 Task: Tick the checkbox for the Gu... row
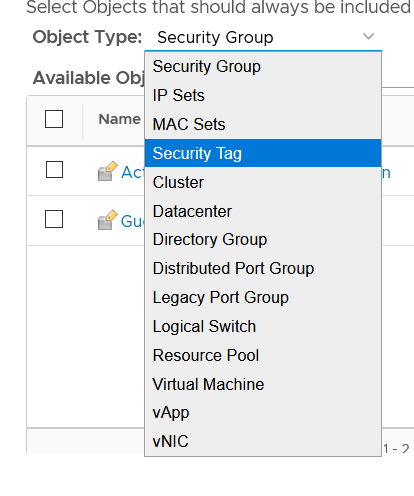54,219
